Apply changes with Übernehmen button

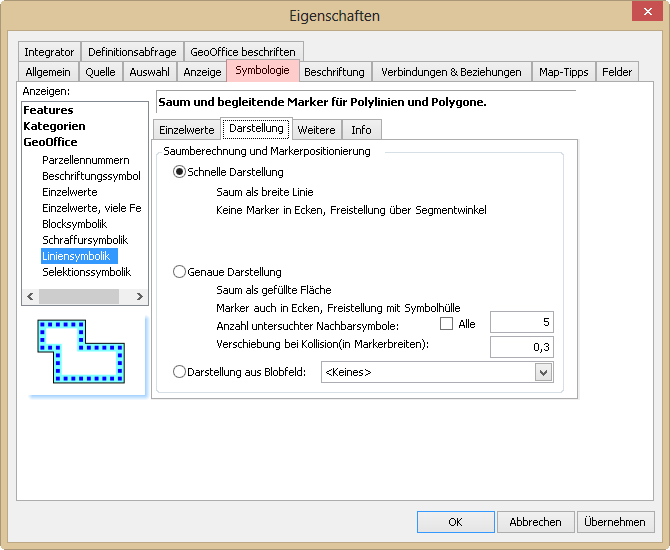pos(615,522)
